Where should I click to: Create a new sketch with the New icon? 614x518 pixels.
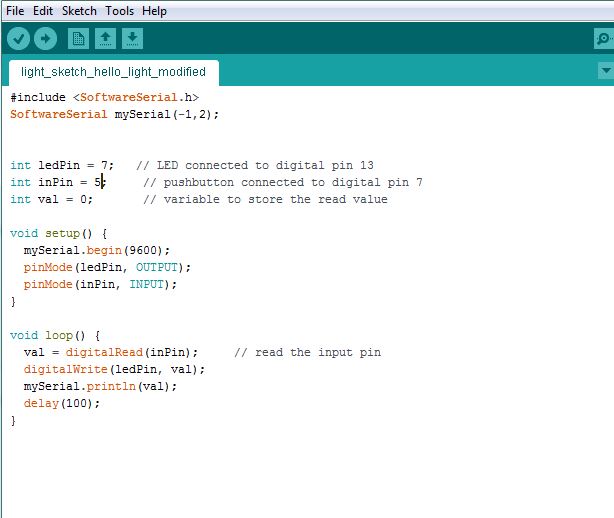[x=78, y=38]
